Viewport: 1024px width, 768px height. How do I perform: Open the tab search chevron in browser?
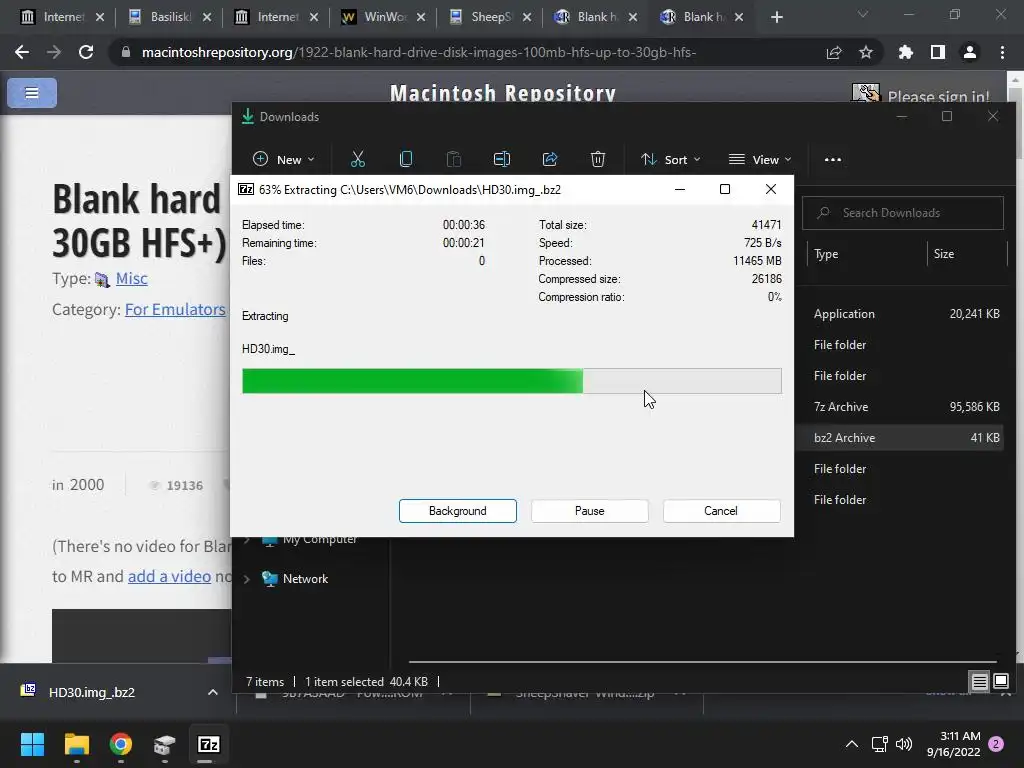(x=863, y=14)
